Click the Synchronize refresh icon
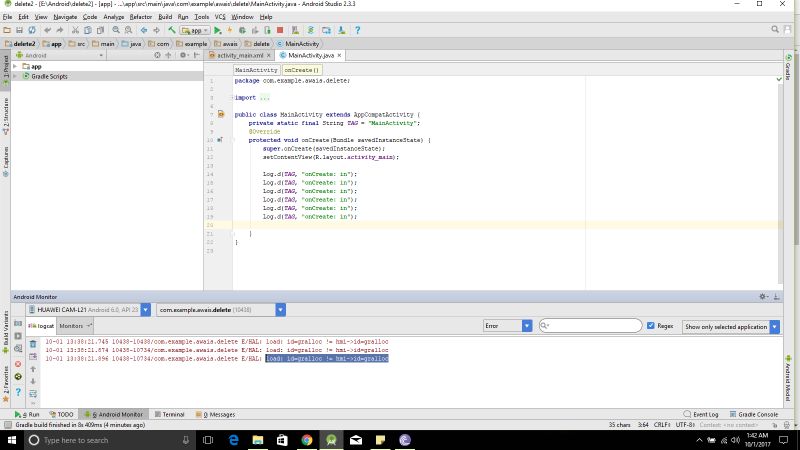Viewport: 800px width, 450px height. (32, 30)
